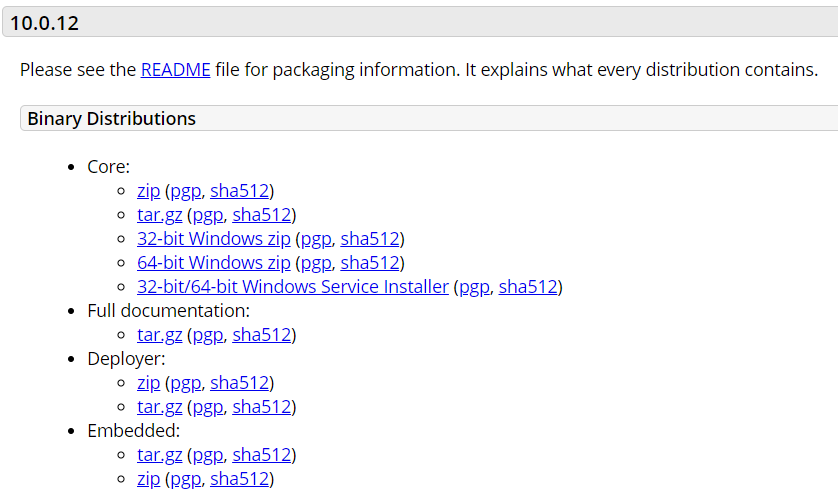
Task: Open sha512 checksum for Core tar.gz
Action: (x=261, y=215)
